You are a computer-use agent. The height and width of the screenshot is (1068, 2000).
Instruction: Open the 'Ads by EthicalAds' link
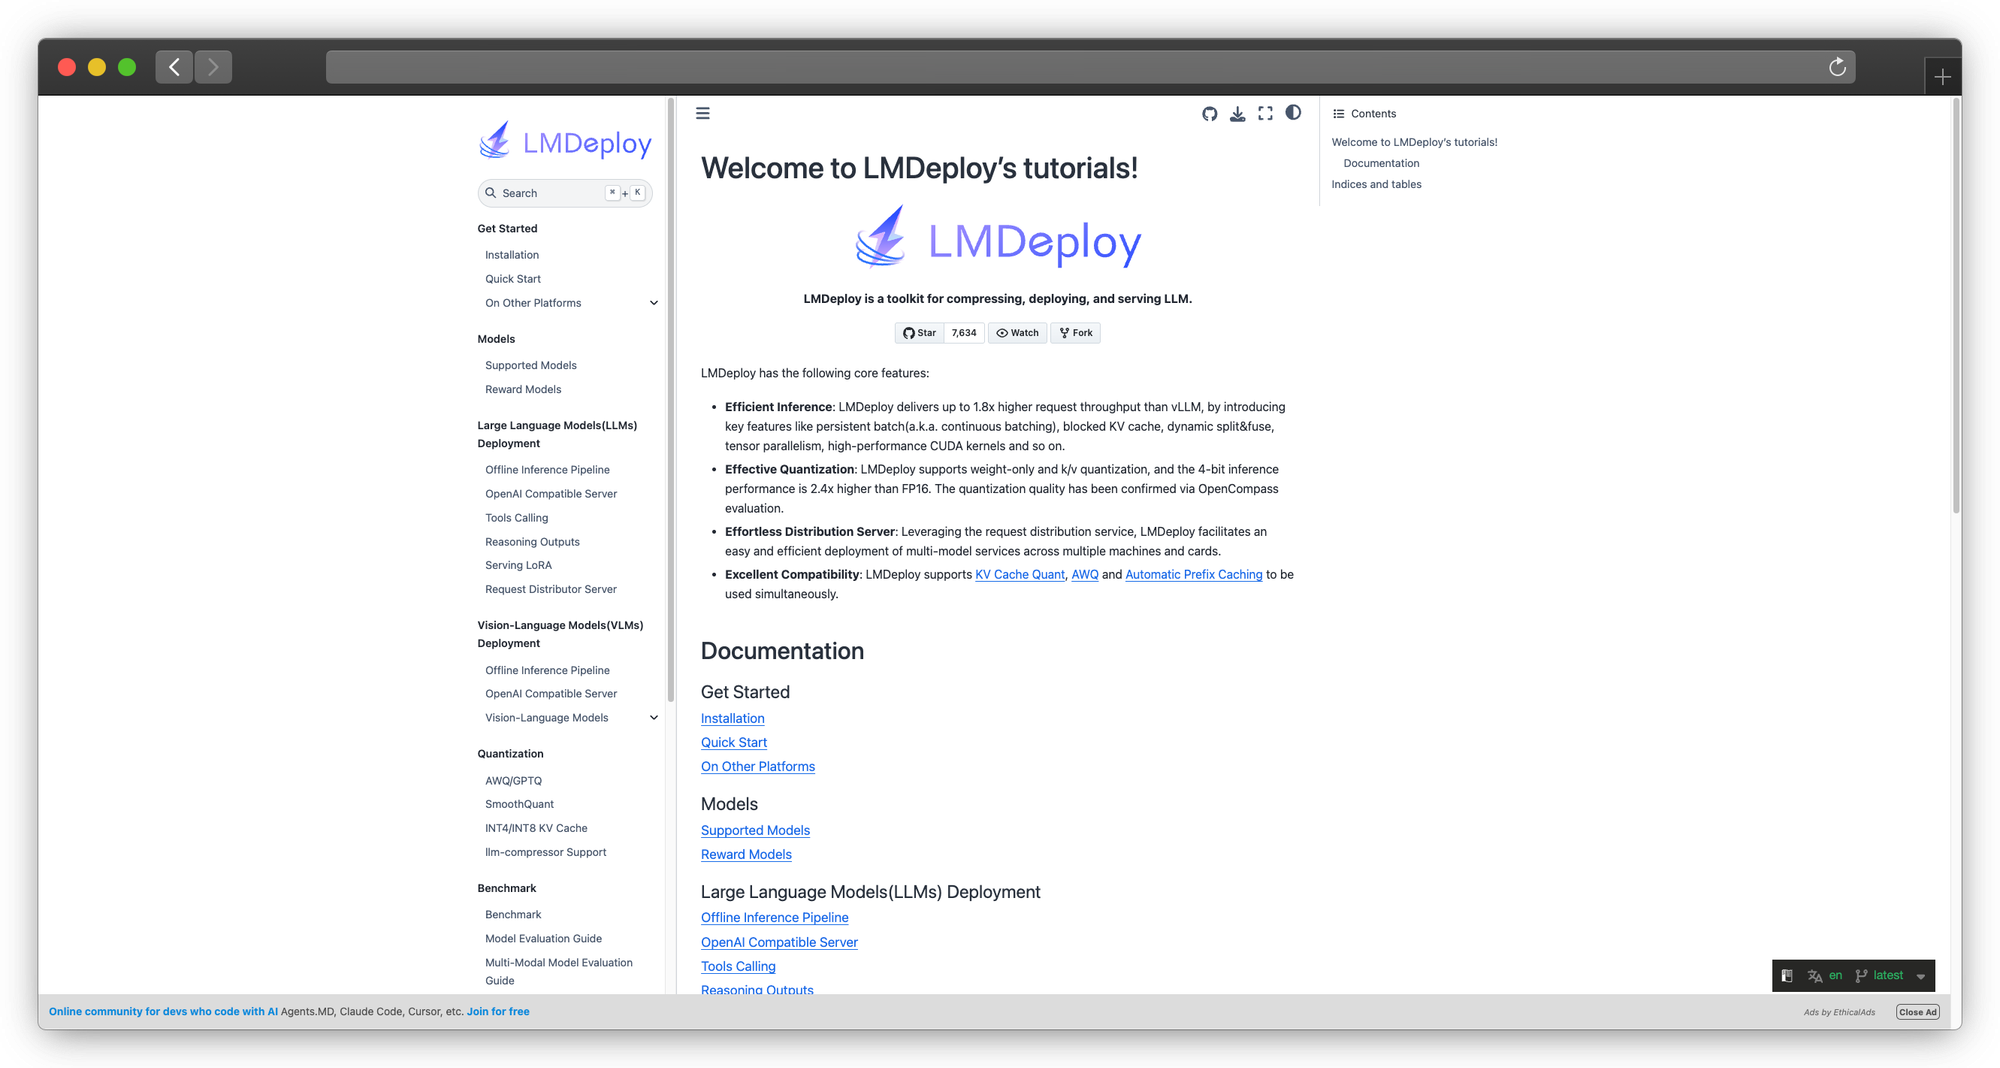tap(1840, 1012)
